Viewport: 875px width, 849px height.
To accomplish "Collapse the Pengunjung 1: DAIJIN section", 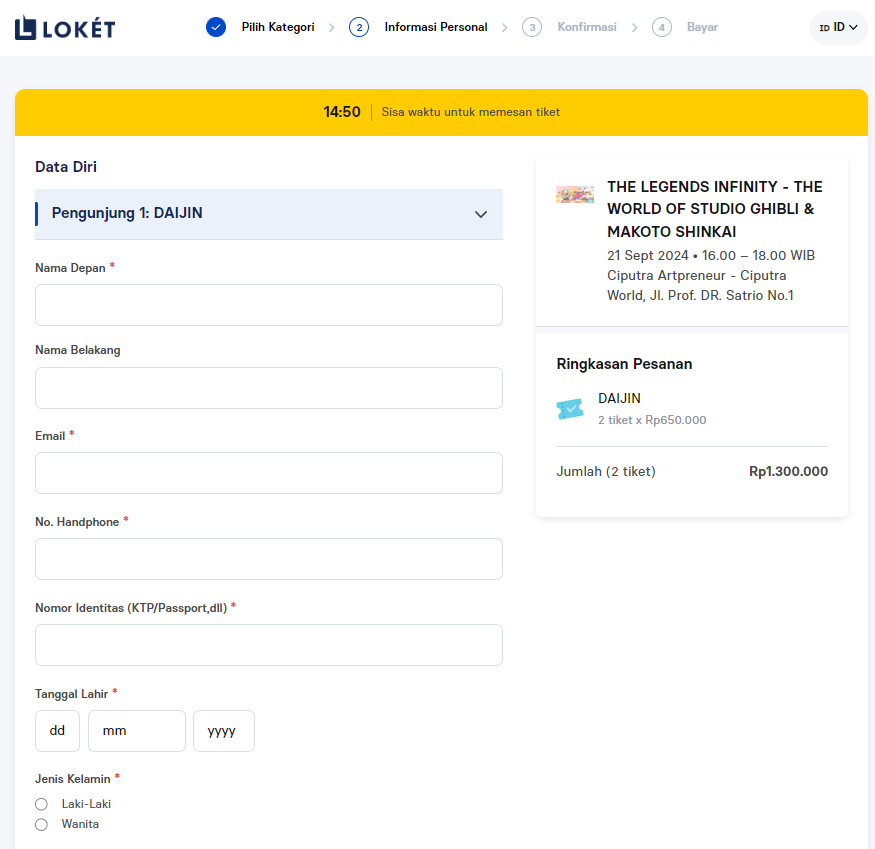I will (x=269, y=214).
